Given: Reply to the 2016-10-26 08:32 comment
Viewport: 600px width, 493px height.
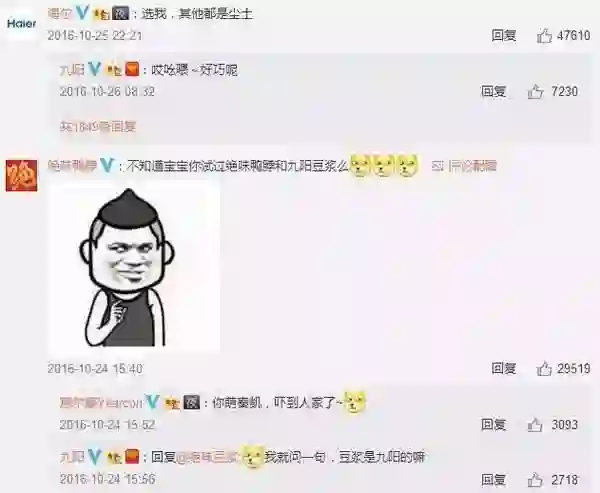Looking at the screenshot, I should (494, 91).
